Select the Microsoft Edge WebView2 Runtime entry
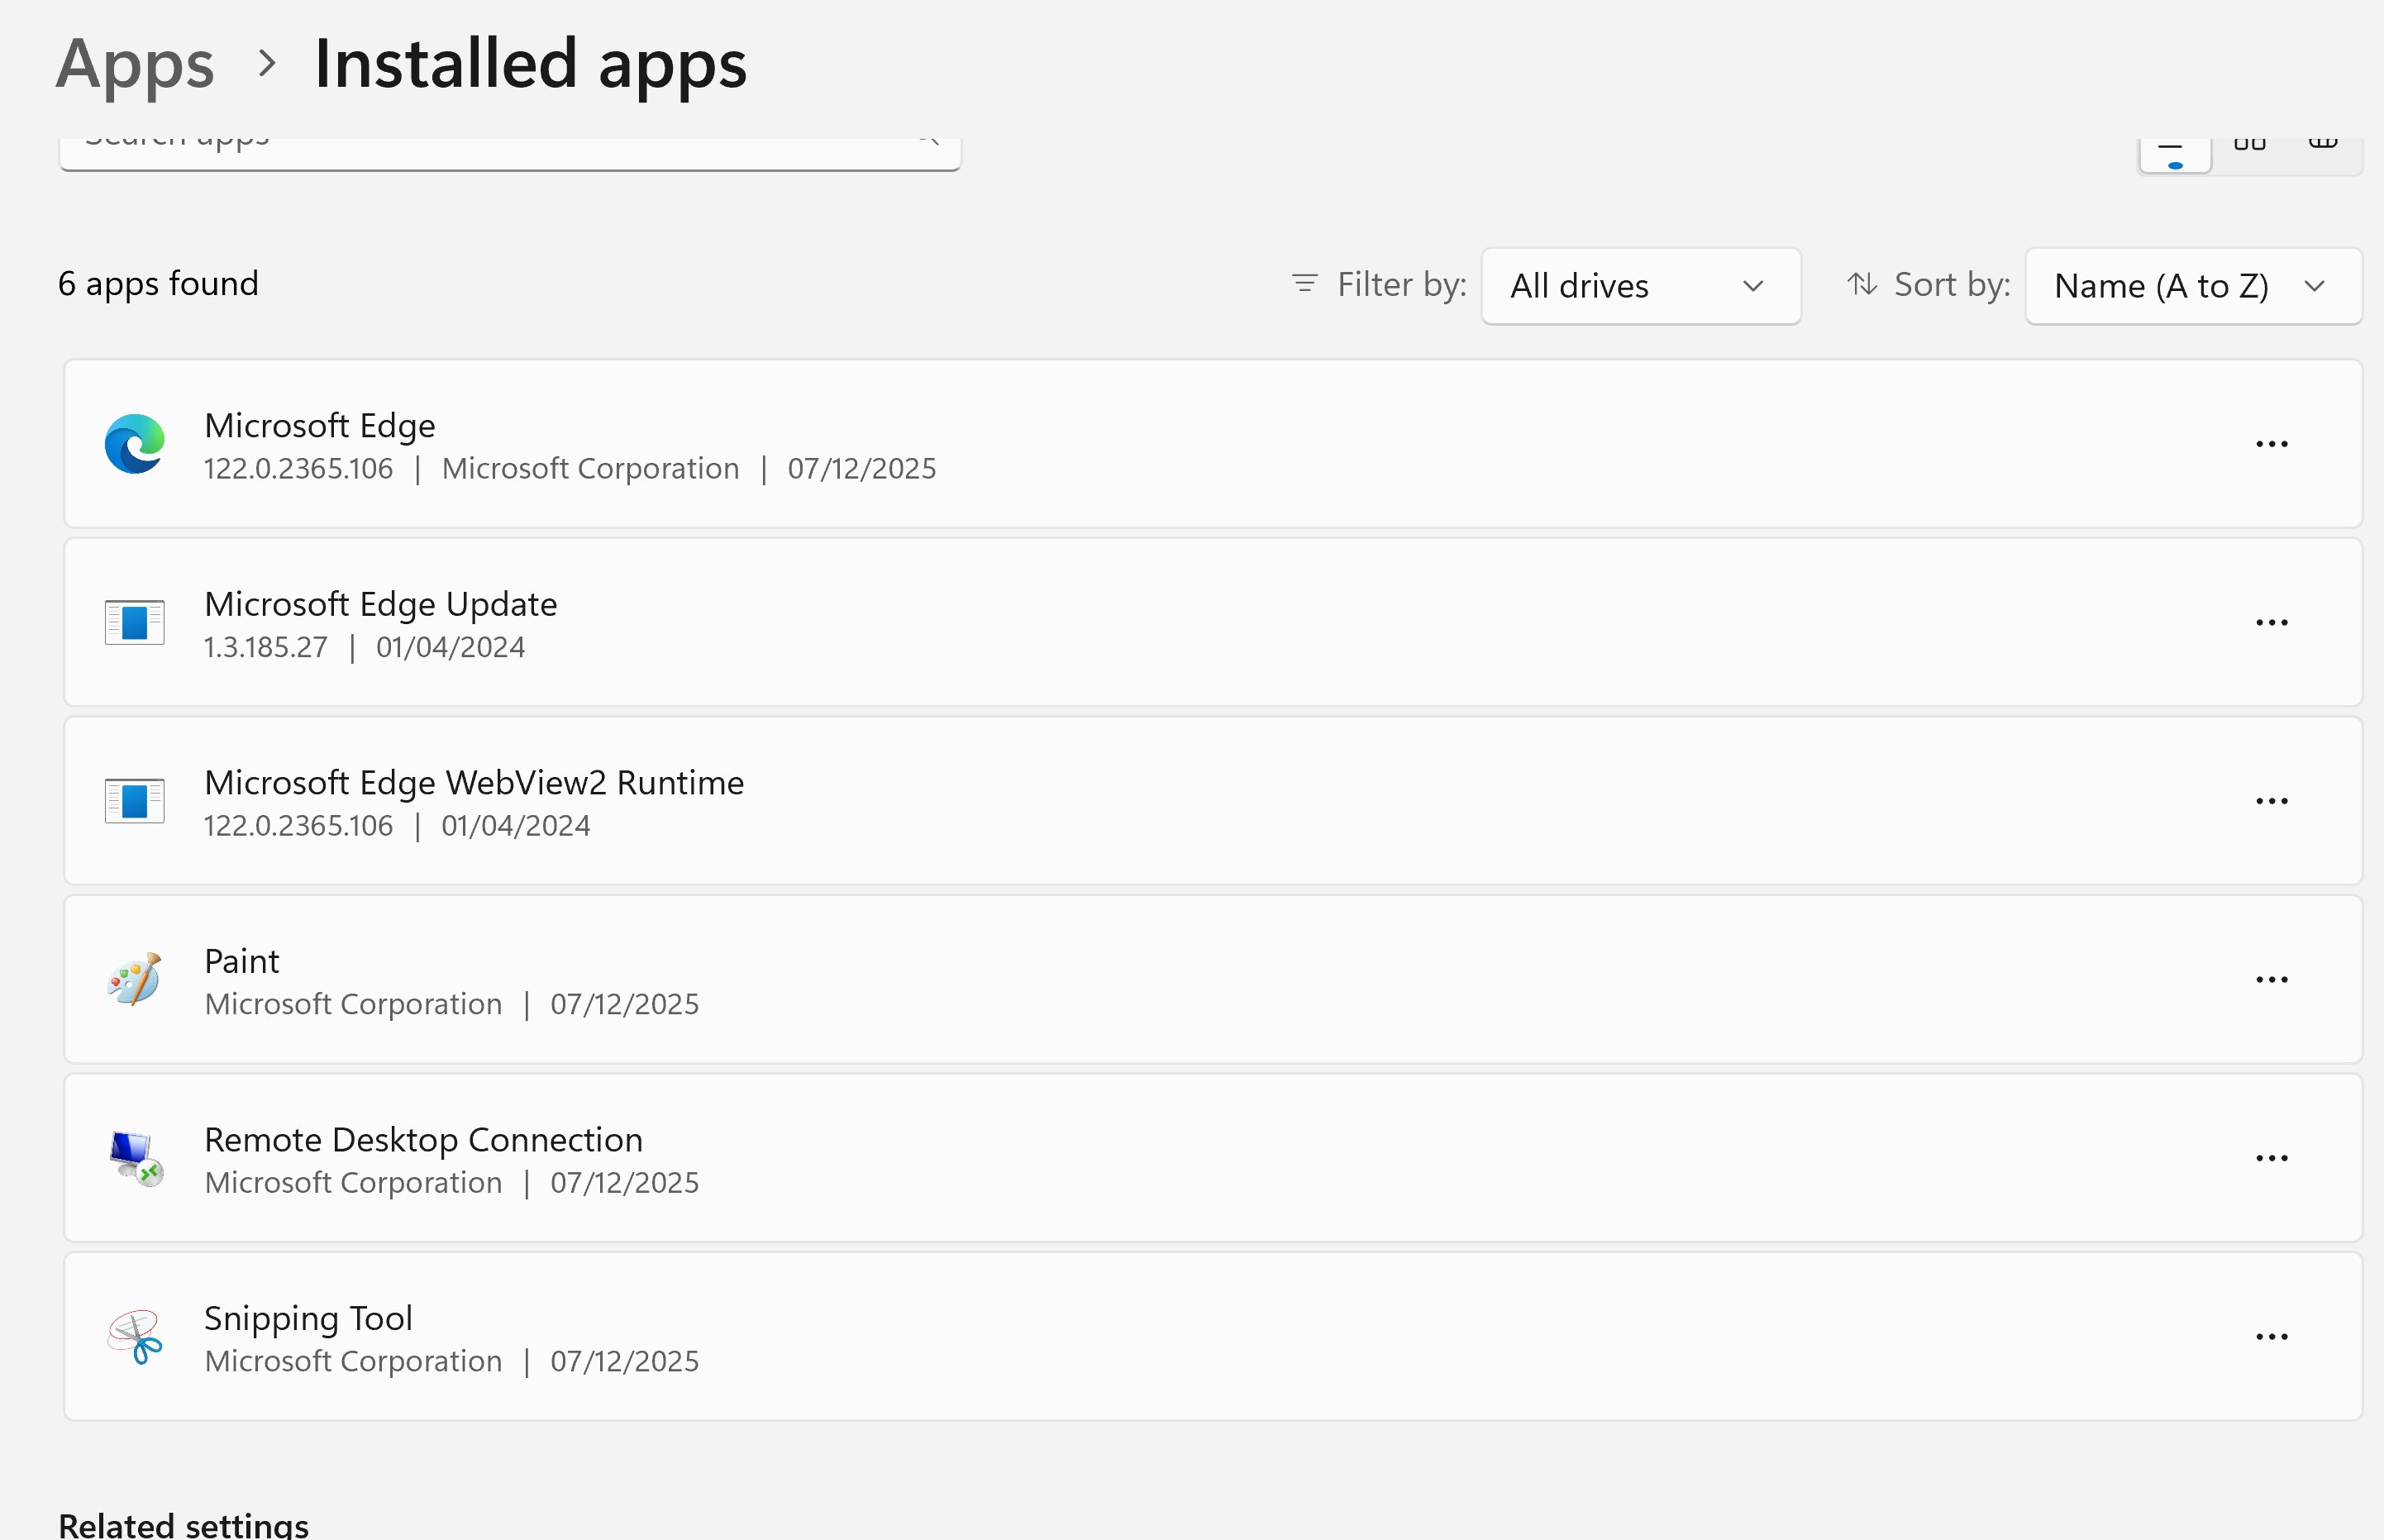The width and height of the screenshot is (2384, 1540). pos(474,783)
